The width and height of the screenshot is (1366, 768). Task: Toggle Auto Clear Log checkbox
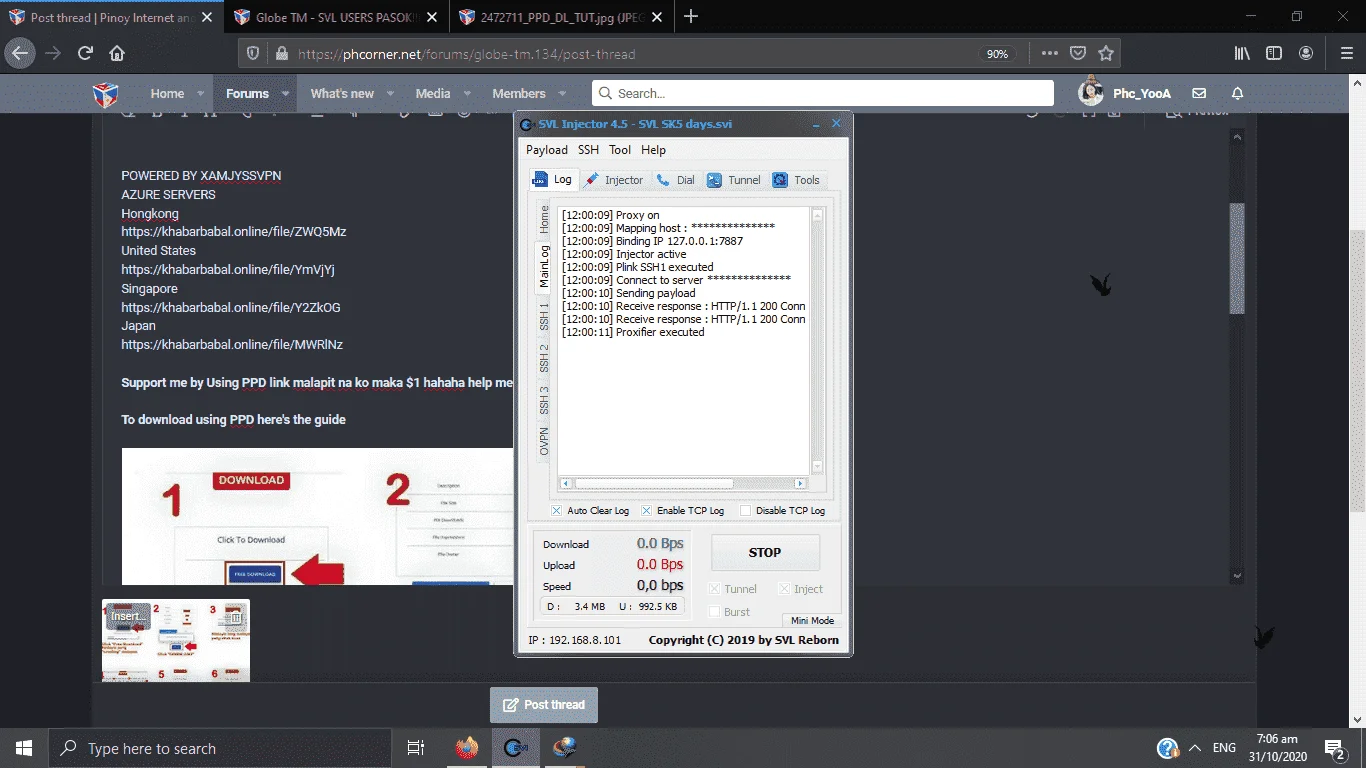(556, 510)
